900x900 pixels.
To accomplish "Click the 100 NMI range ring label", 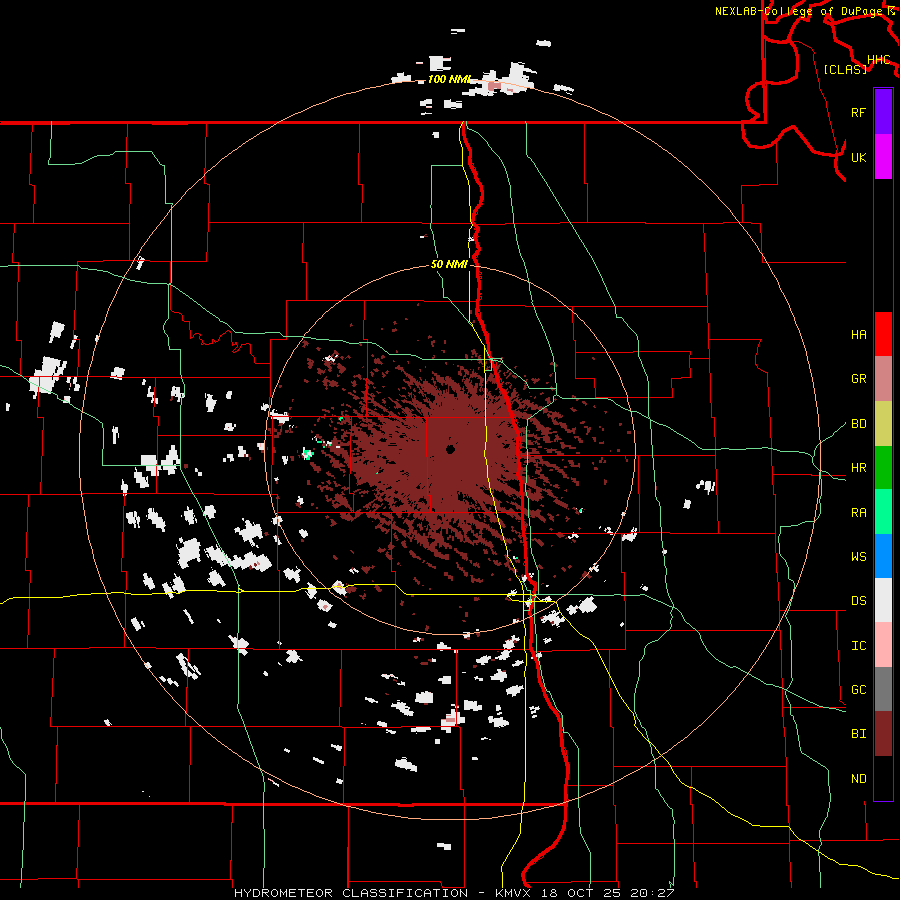I will (449, 79).
